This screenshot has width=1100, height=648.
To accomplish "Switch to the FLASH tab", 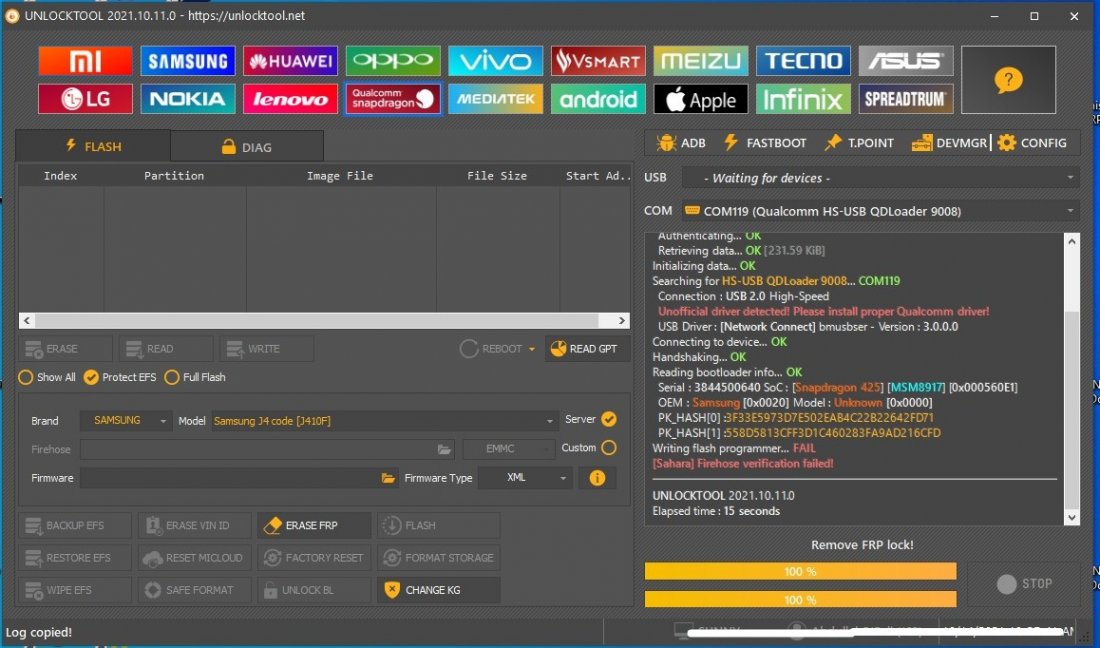I will [x=93, y=146].
